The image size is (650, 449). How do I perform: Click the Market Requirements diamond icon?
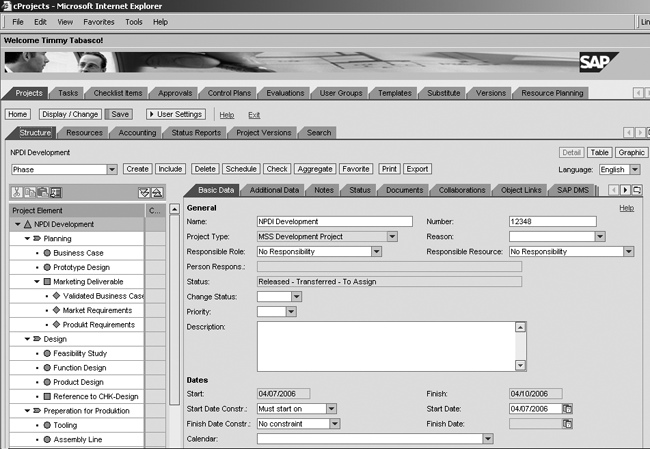57,310
